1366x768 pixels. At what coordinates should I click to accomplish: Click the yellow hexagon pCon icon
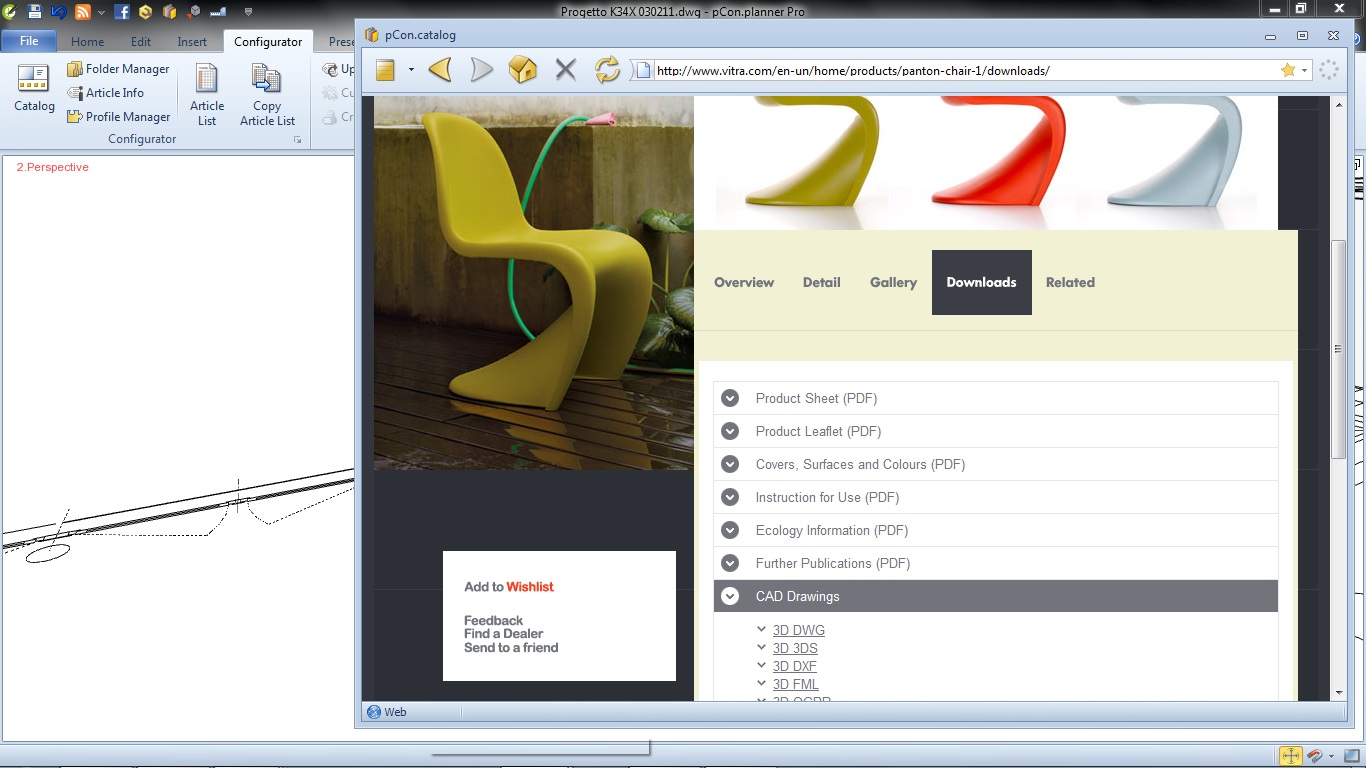pos(146,12)
